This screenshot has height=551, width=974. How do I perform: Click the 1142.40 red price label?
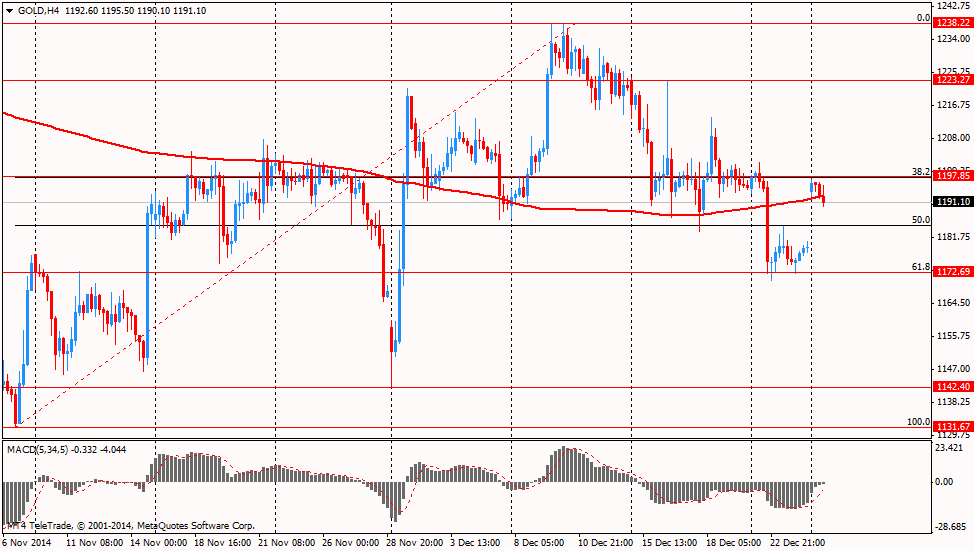point(953,386)
